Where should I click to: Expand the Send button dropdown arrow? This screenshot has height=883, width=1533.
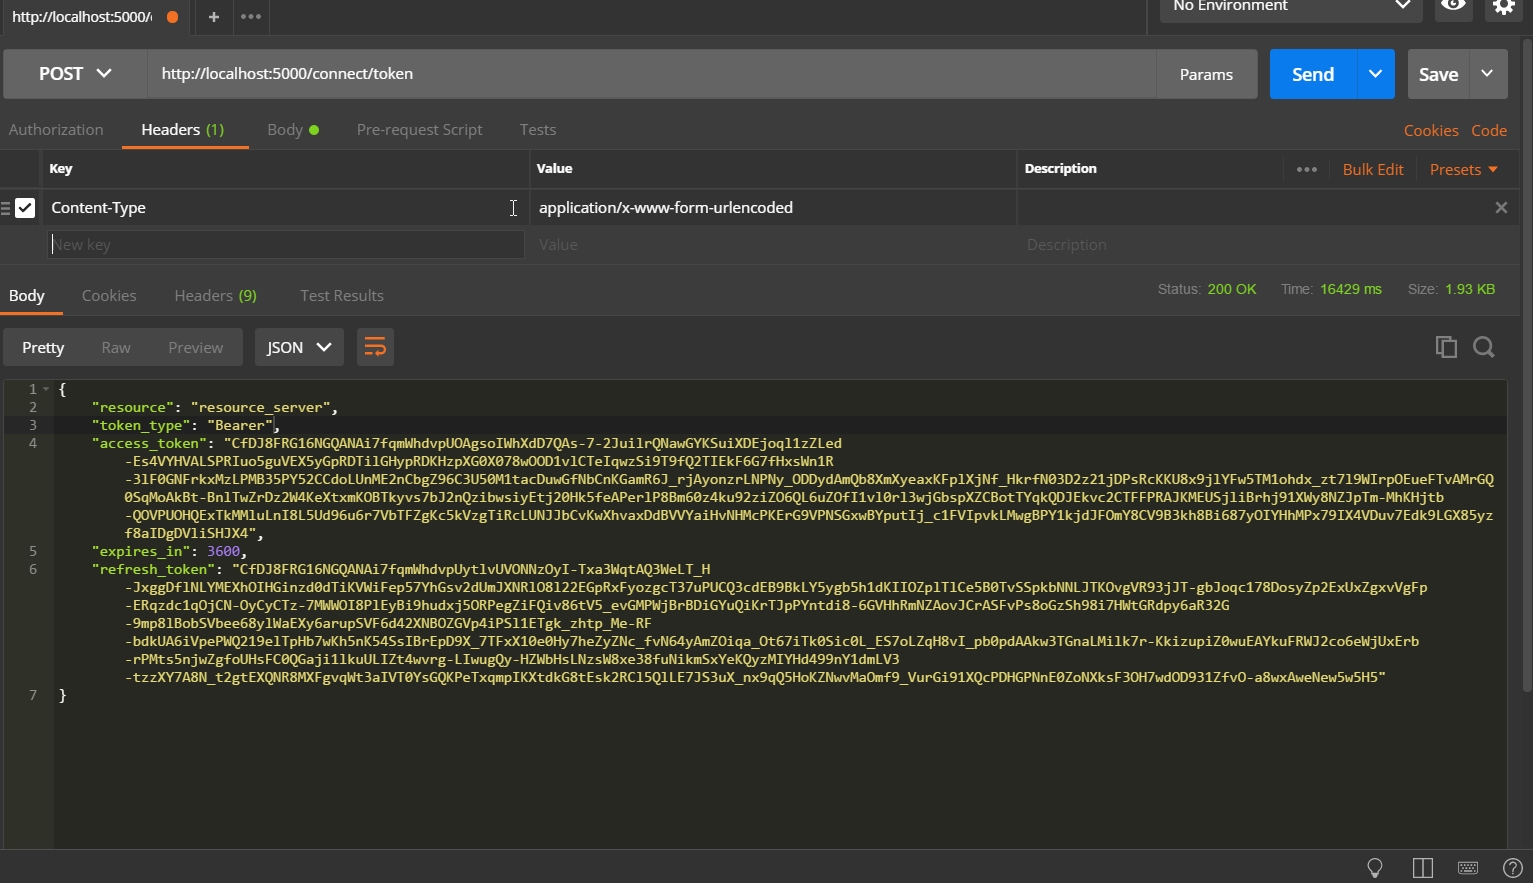1375,74
